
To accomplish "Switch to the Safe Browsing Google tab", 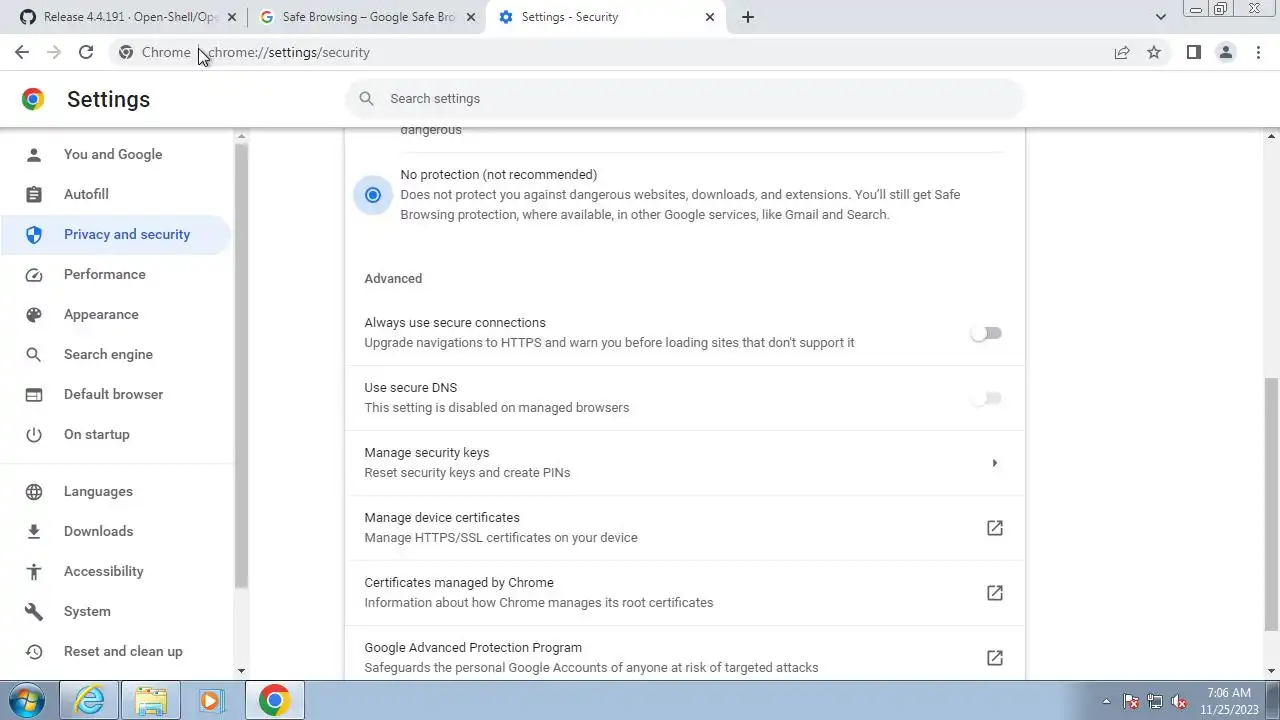I will pyautogui.click(x=367, y=17).
